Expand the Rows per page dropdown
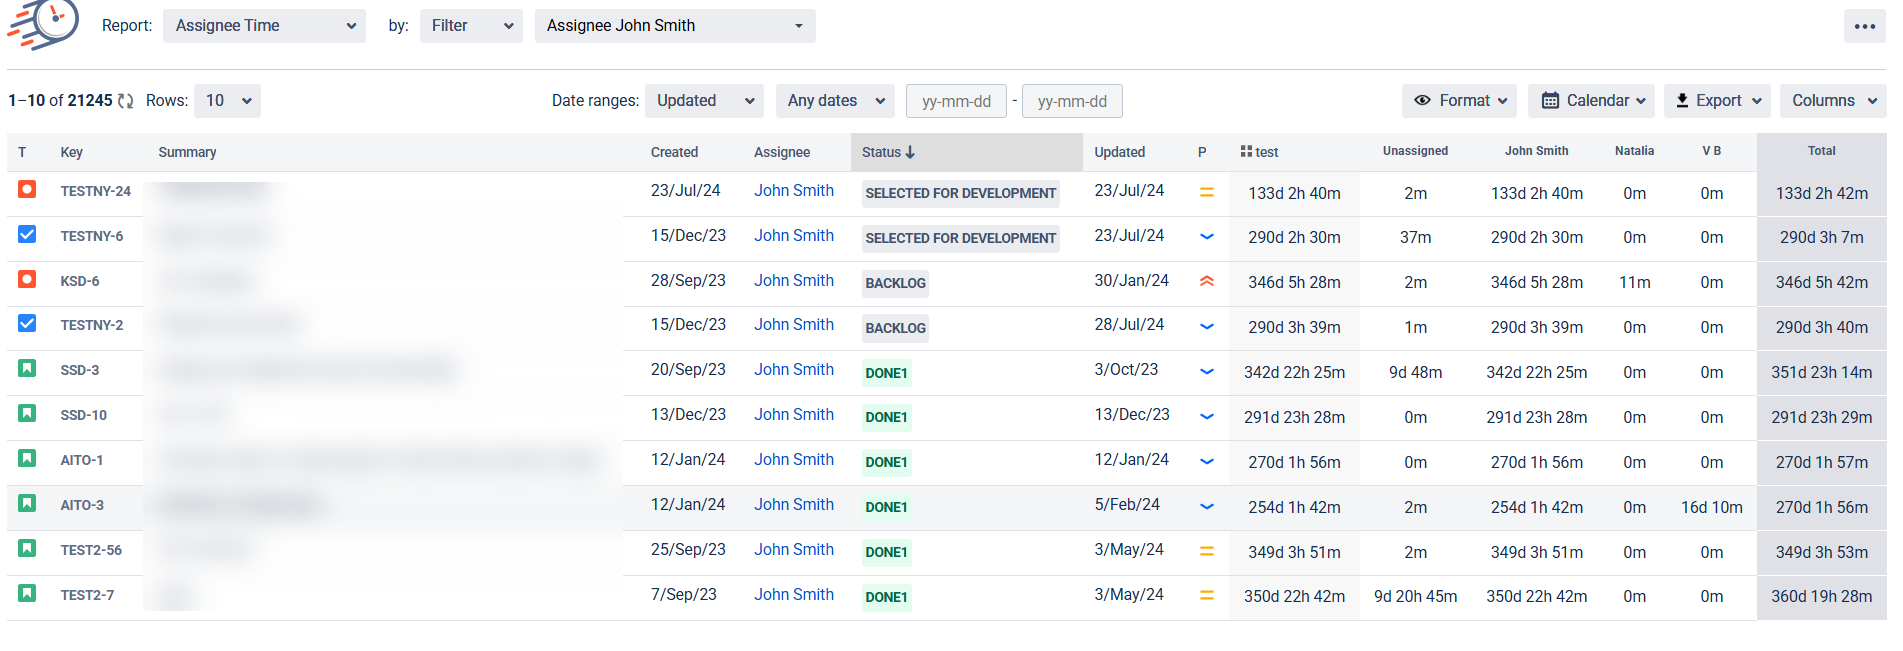The height and width of the screenshot is (651, 1903). point(227,101)
